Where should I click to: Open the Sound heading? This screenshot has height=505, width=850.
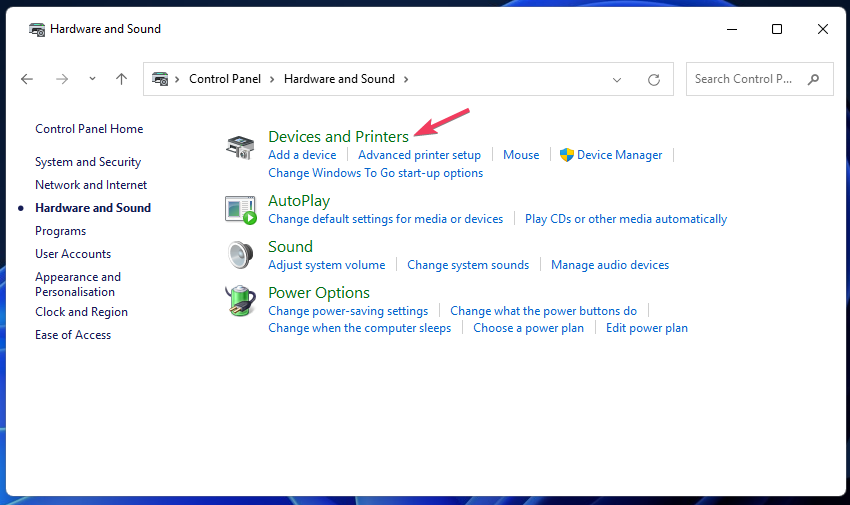(x=291, y=247)
